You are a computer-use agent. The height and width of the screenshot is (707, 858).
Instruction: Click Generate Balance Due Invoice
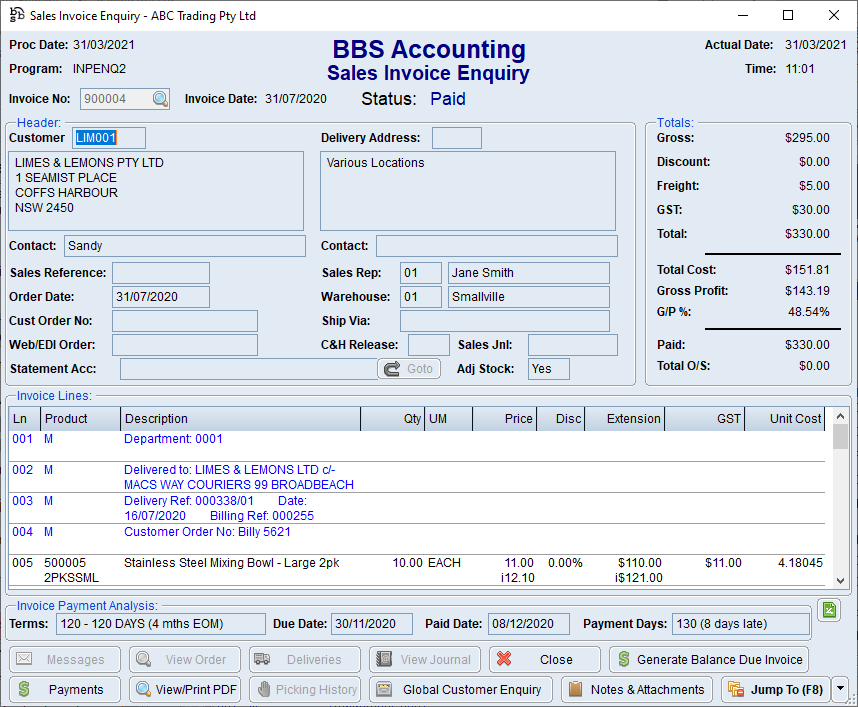pos(709,659)
